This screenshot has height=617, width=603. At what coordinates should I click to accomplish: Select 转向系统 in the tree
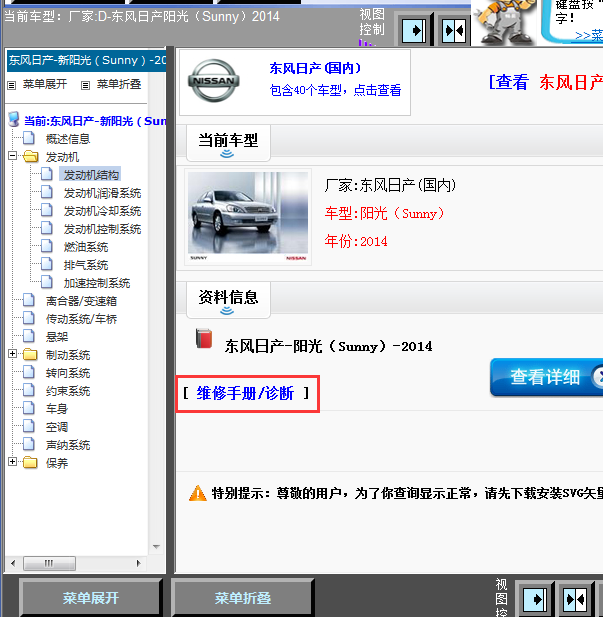click(x=68, y=373)
